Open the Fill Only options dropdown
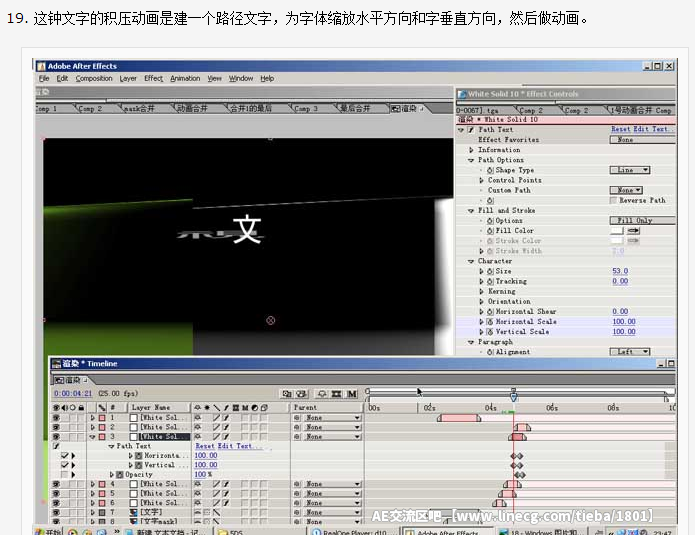Viewport: 695px width, 535px height. [642, 221]
